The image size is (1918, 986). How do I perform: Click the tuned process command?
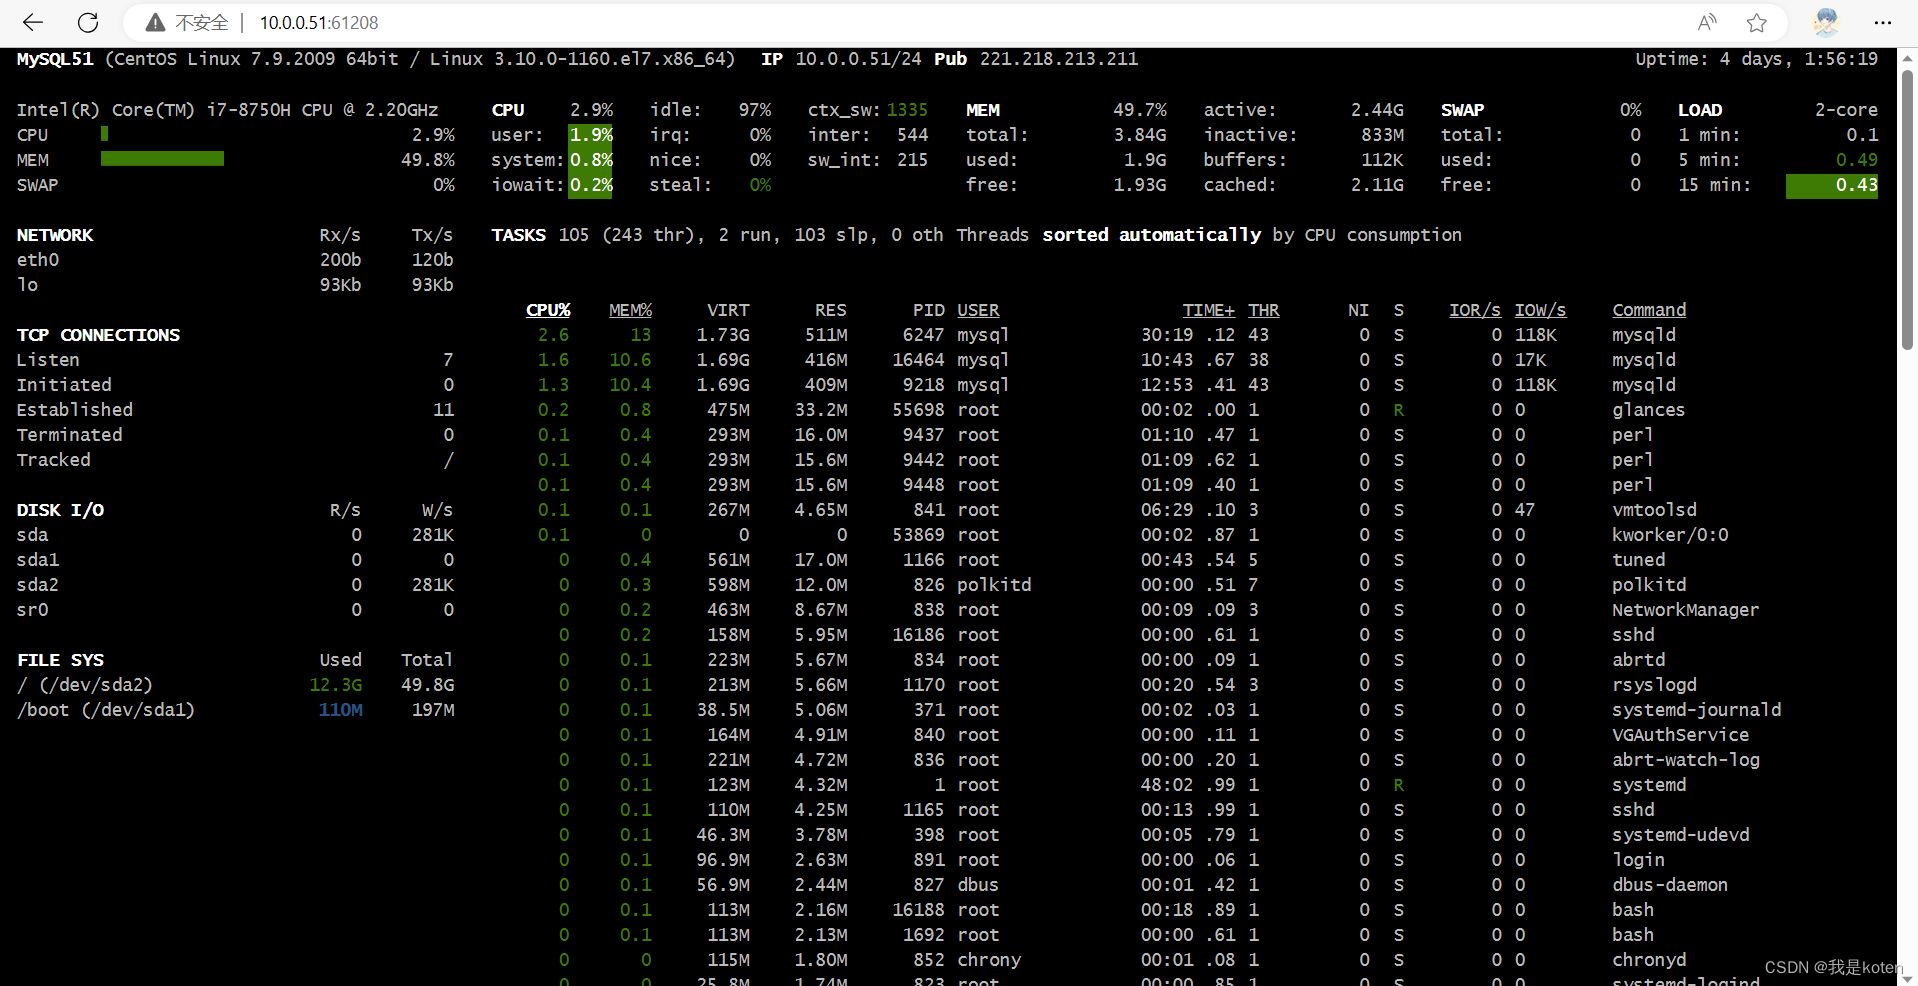pyautogui.click(x=1638, y=560)
